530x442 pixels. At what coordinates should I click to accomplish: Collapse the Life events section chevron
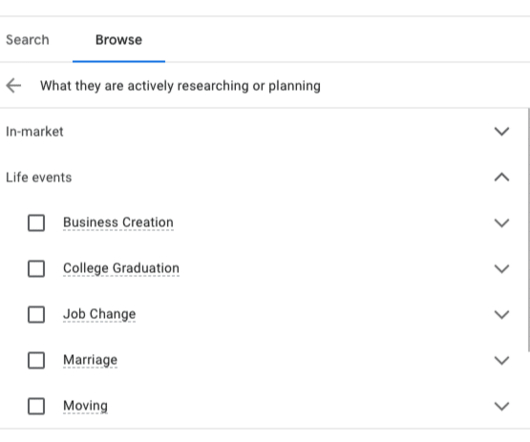click(x=502, y=177)
